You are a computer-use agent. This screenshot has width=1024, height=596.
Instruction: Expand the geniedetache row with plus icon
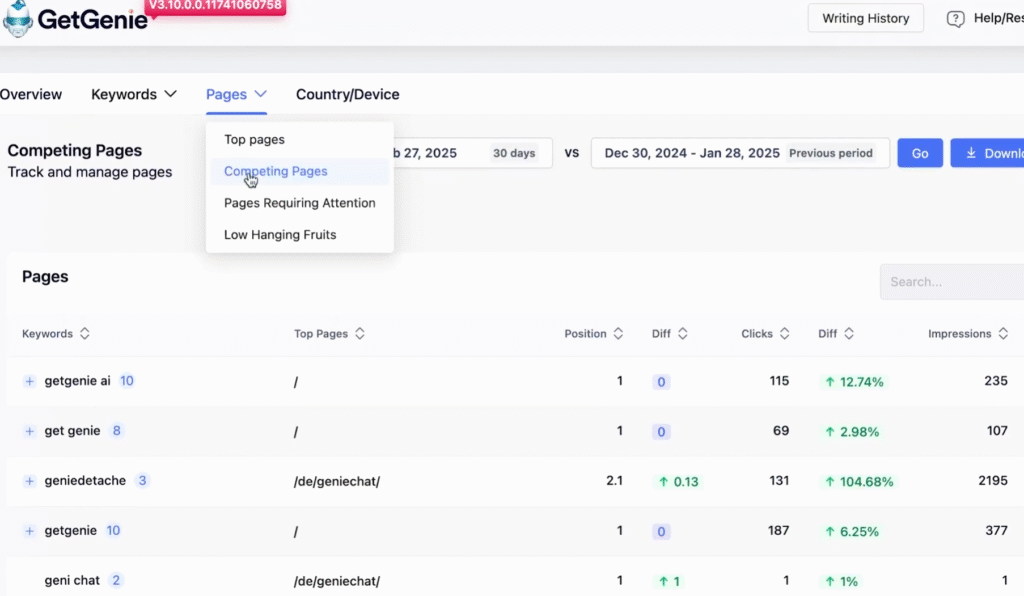click(x=29, y=481)
